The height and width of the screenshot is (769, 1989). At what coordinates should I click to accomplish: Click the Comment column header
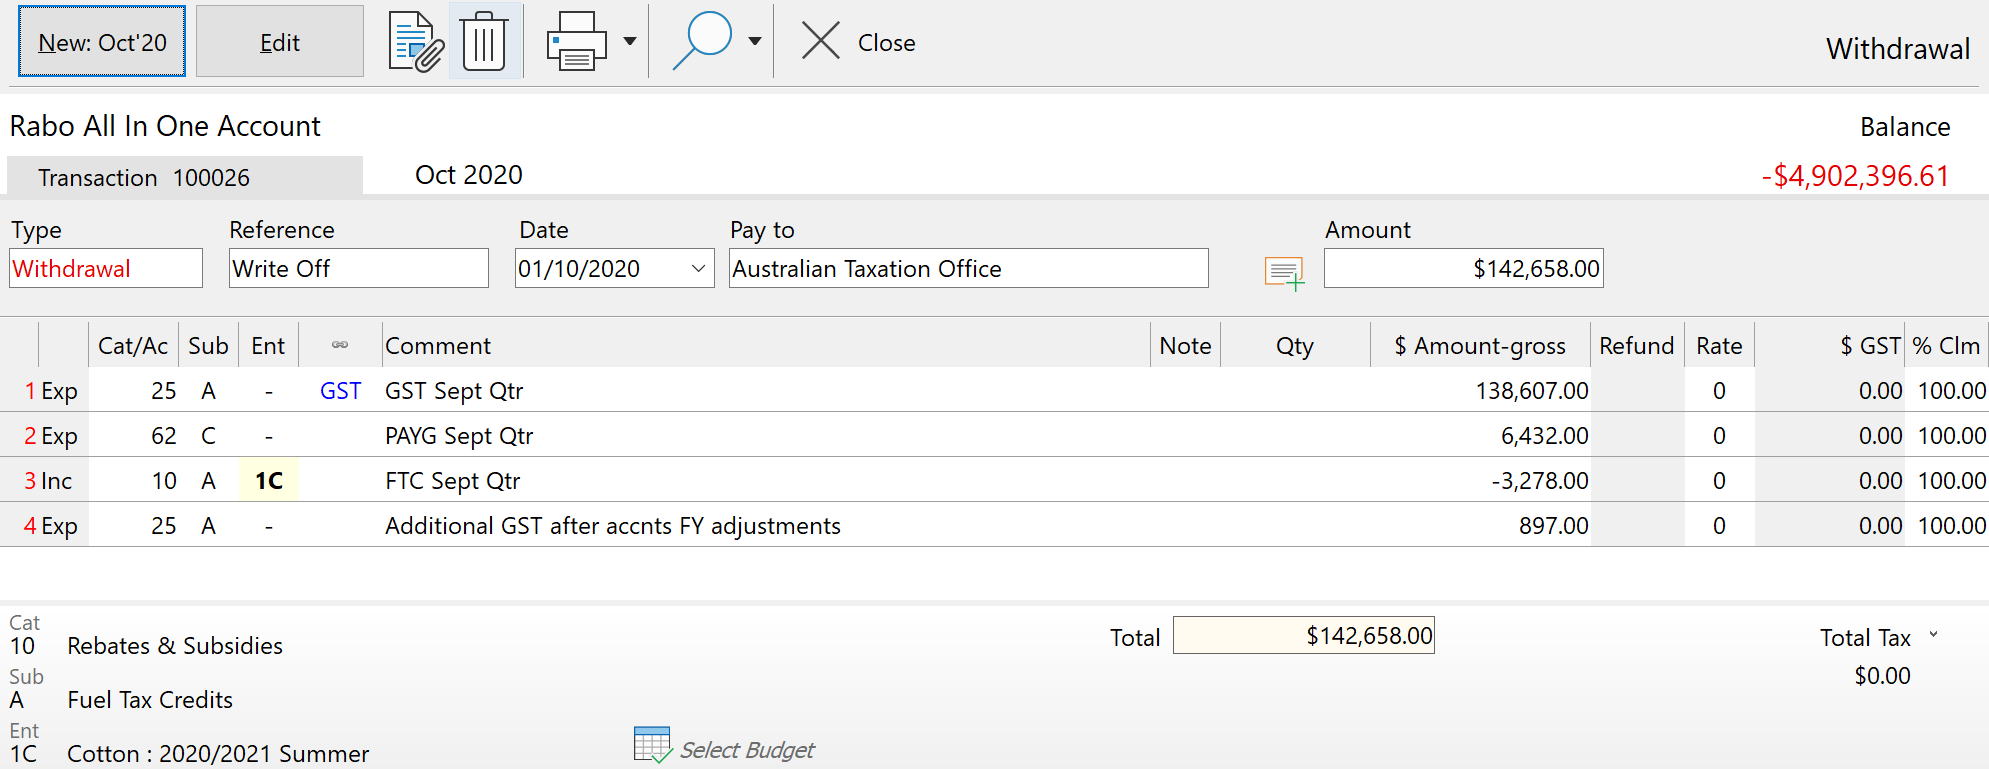coord(766,346)
